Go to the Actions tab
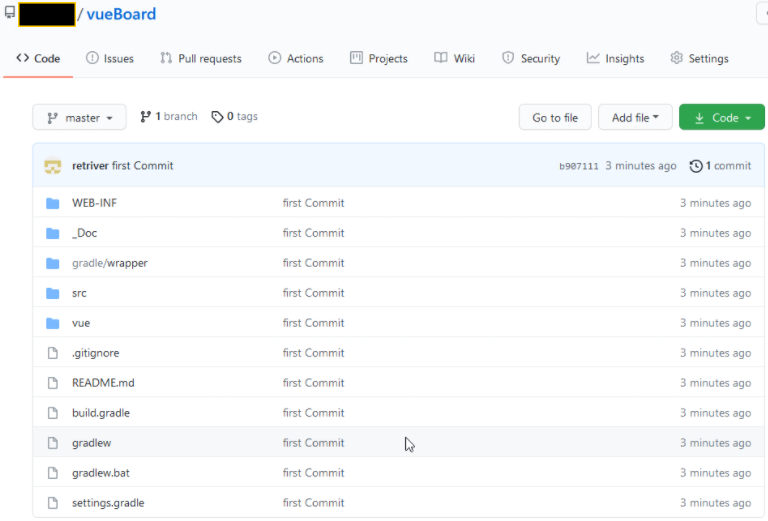768x521 pixels. [x=296, y=58]
